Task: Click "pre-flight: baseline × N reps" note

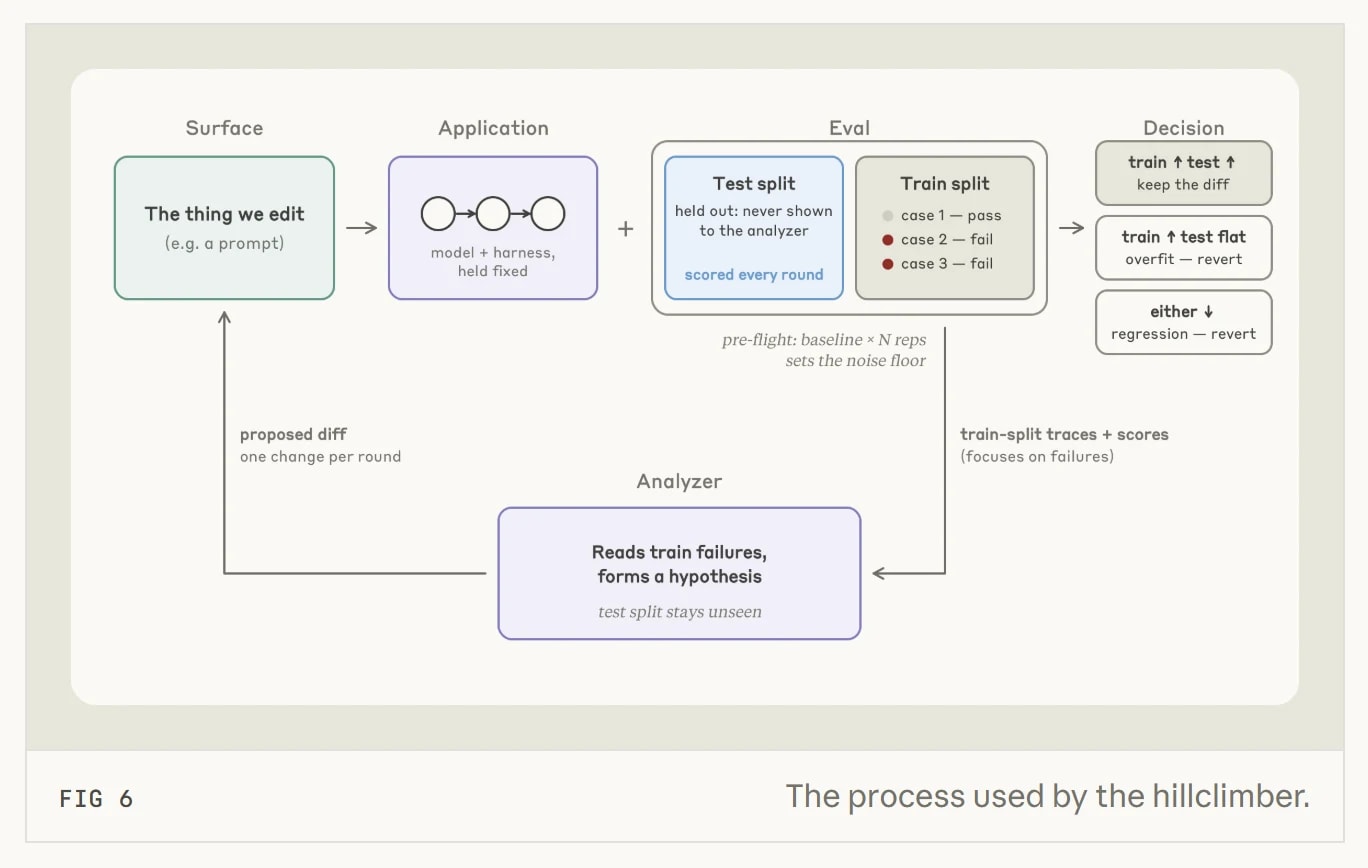Action: (x=824, y=340)
